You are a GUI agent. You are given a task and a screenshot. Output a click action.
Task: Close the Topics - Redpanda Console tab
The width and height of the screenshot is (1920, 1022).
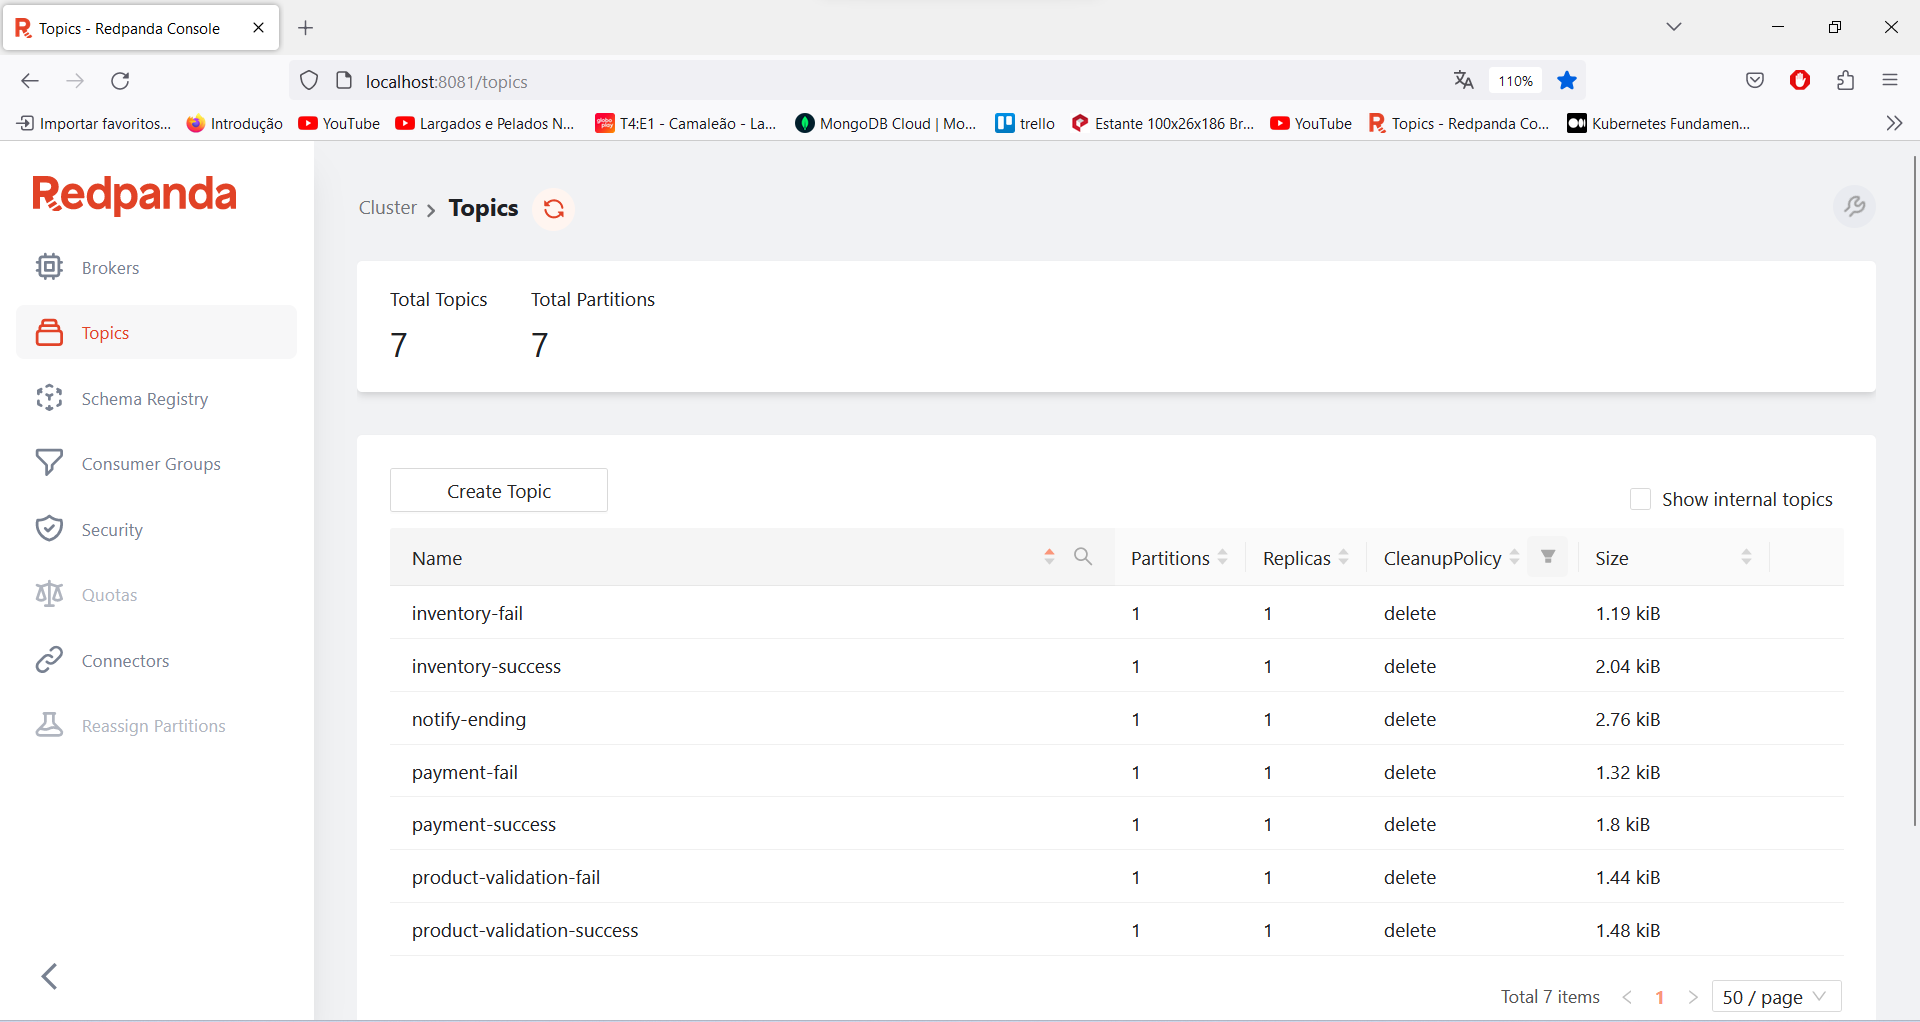259,28
